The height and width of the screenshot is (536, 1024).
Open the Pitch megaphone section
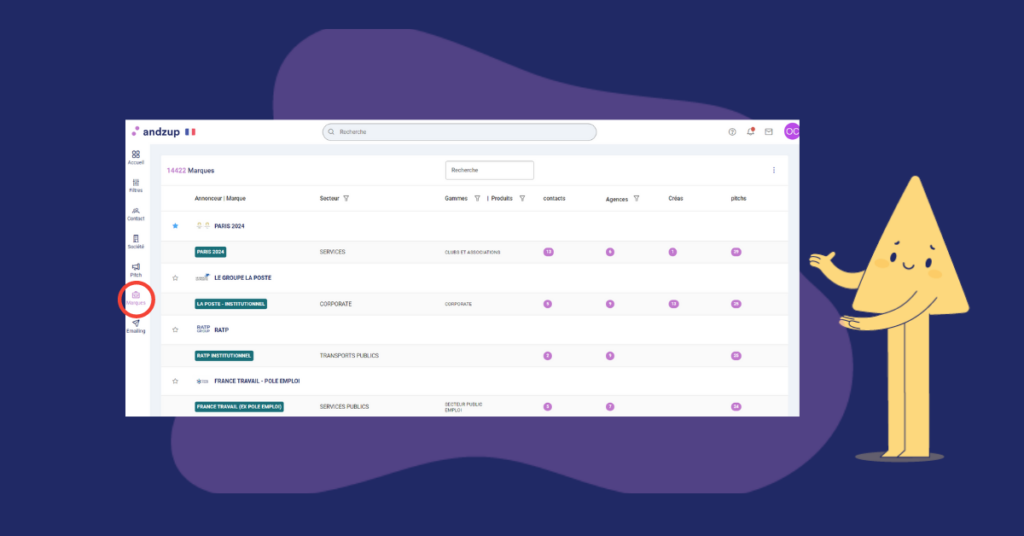coord(136,270)
